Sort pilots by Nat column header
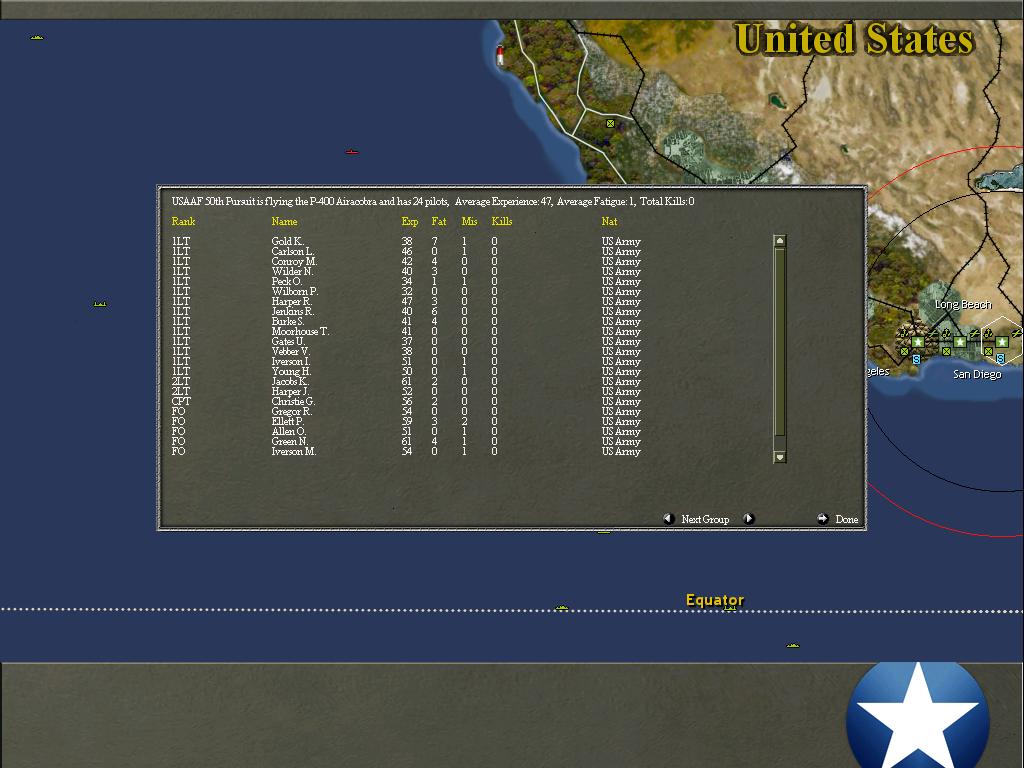Image resolution: width=1024 pixels, height=768 pixels. (x=609, y=221)
